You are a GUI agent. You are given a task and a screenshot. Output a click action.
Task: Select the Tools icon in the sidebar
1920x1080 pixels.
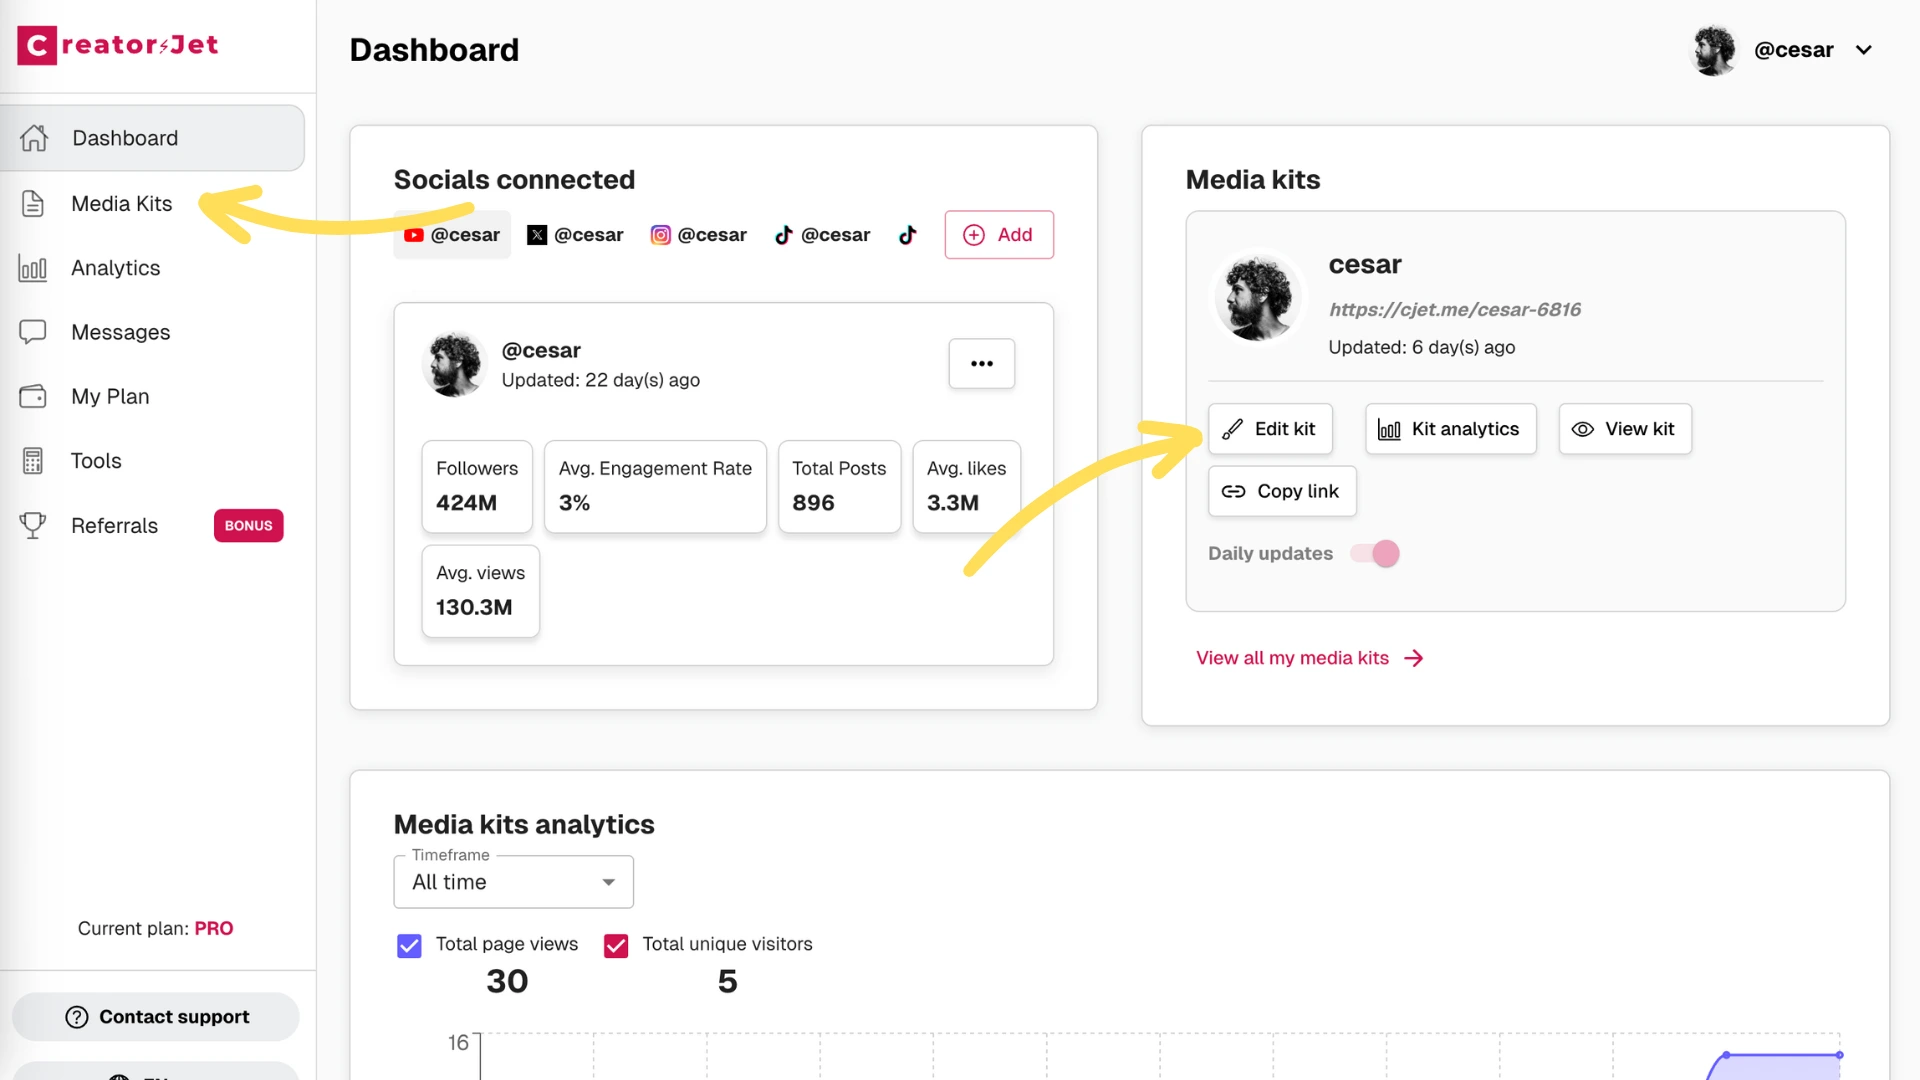click(x=33, y=460)
